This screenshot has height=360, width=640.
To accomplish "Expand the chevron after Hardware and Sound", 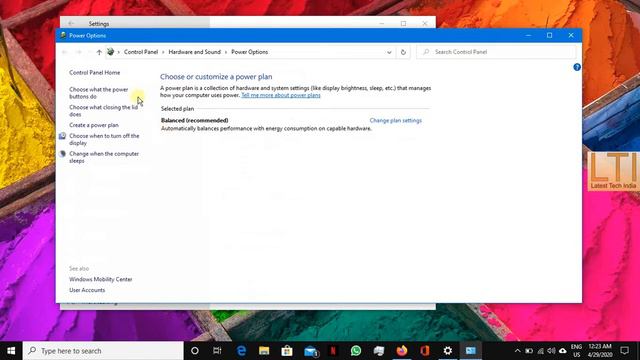I will pos(226,52).
